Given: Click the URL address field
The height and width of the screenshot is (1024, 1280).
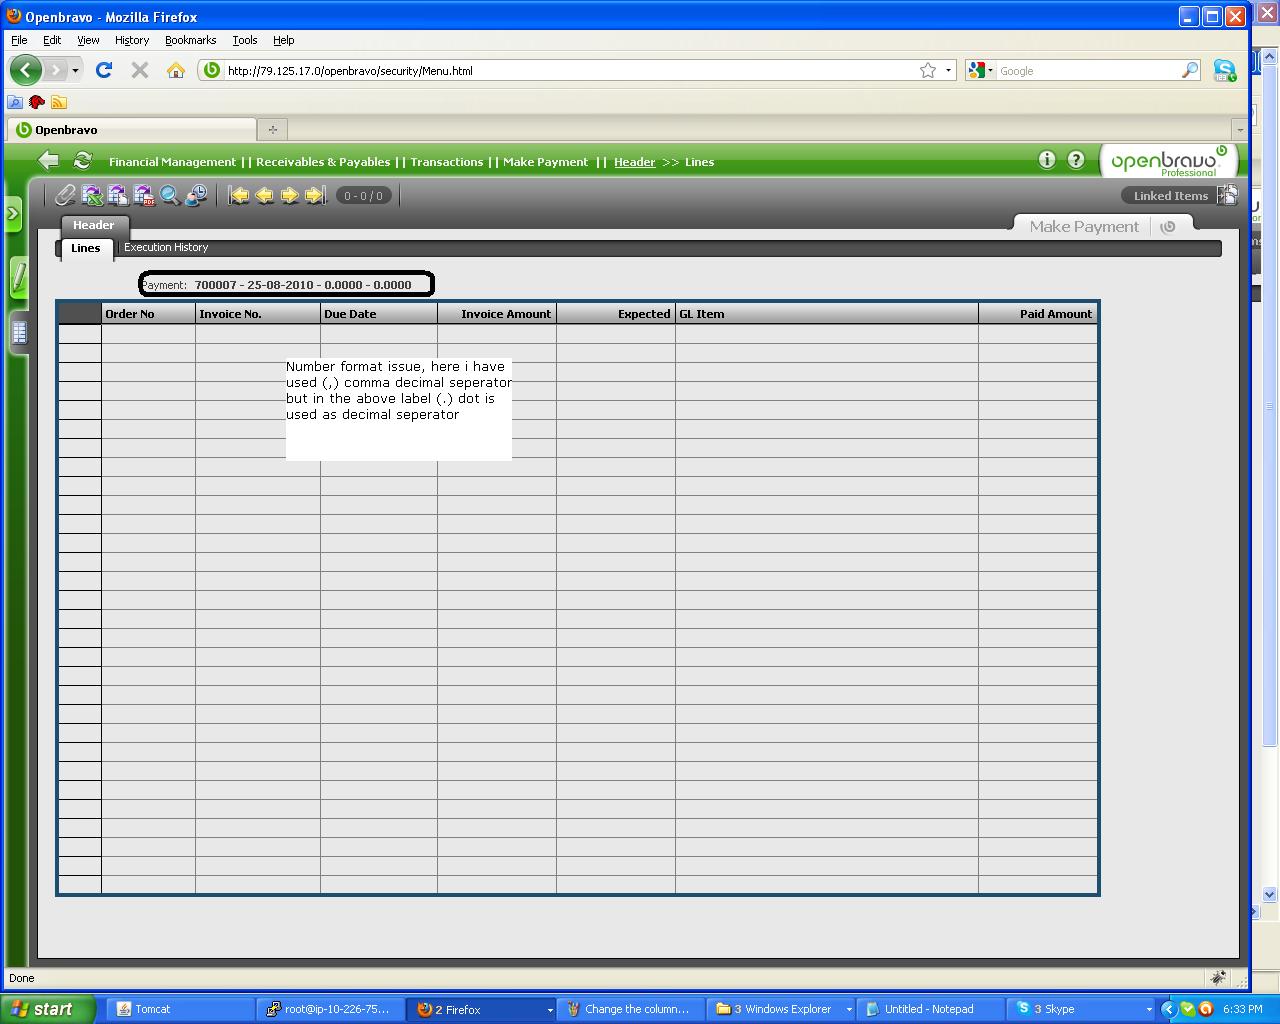Looking at the screenshot, I should [570, 71].
